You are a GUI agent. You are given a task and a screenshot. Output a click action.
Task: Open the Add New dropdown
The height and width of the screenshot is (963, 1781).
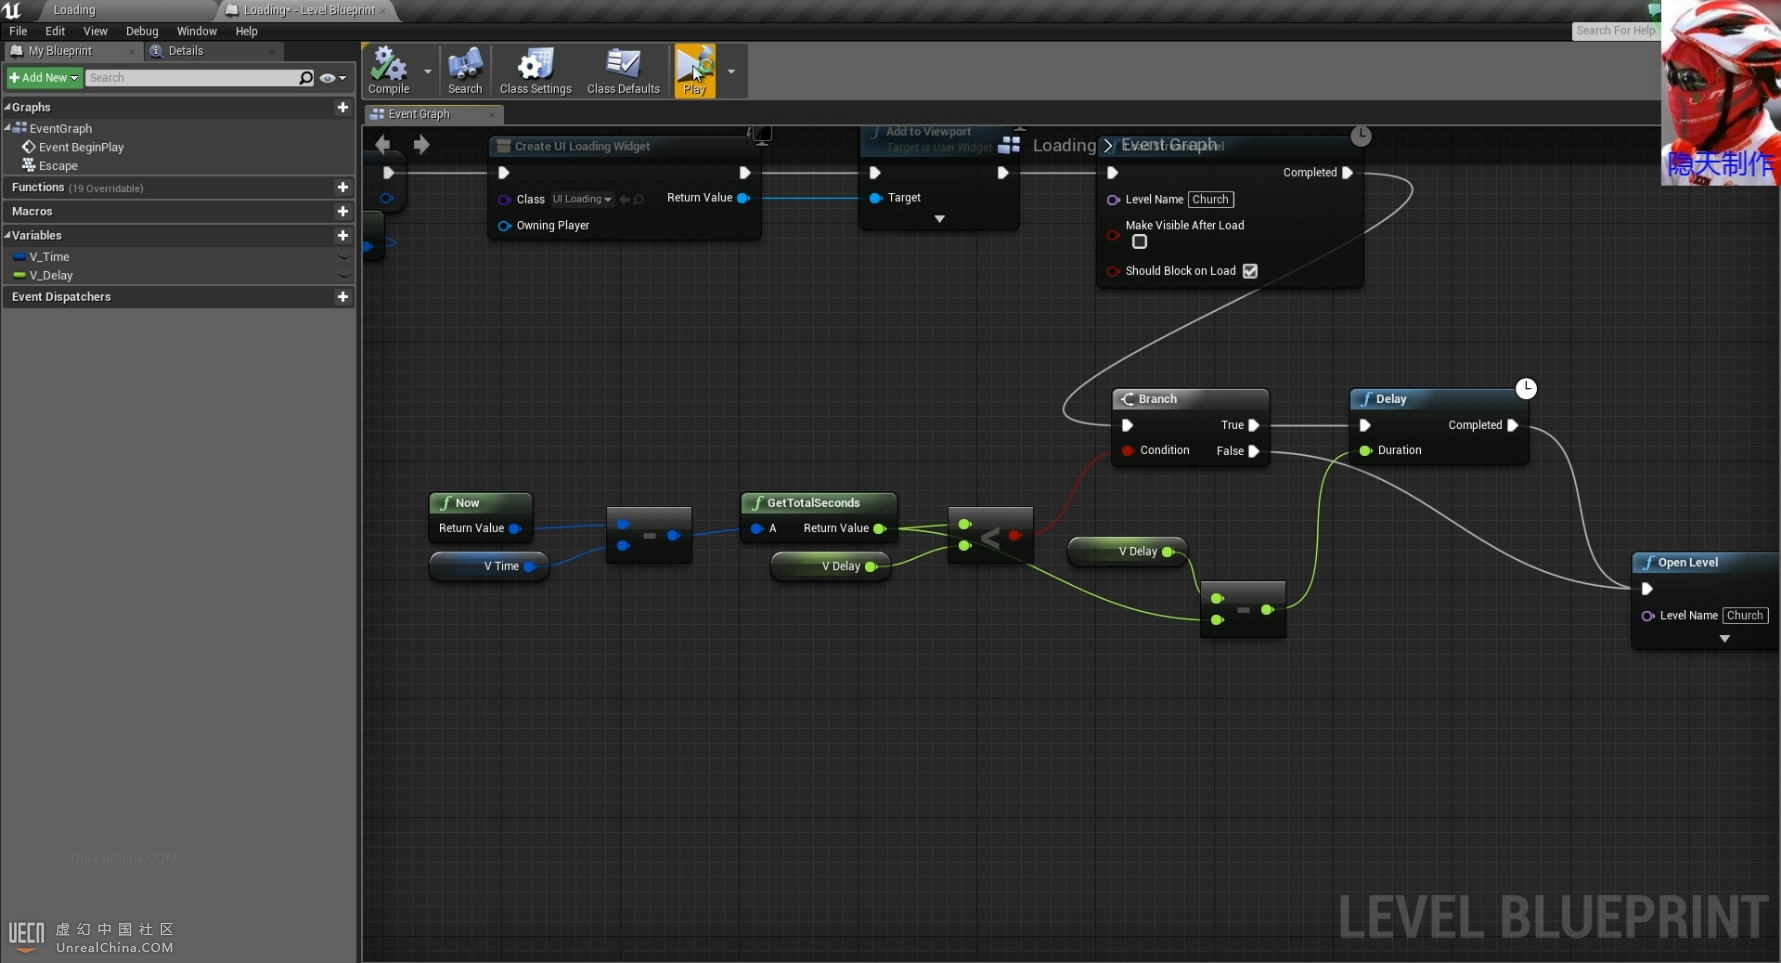pyautogui.click(x=43, y=78)
